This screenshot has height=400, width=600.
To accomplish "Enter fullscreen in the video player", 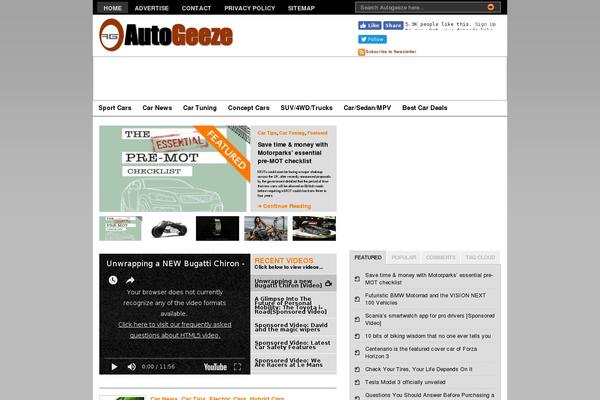I will pyautogui.click(x=237, y=367).
